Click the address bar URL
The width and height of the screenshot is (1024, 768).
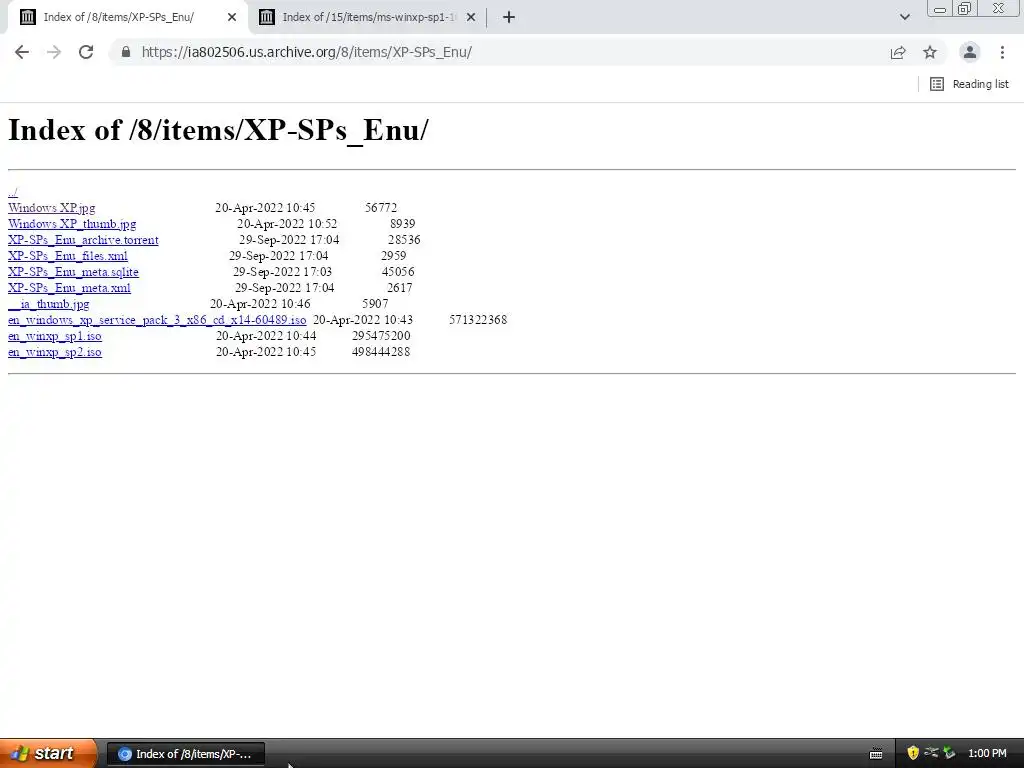coord(306,52)
